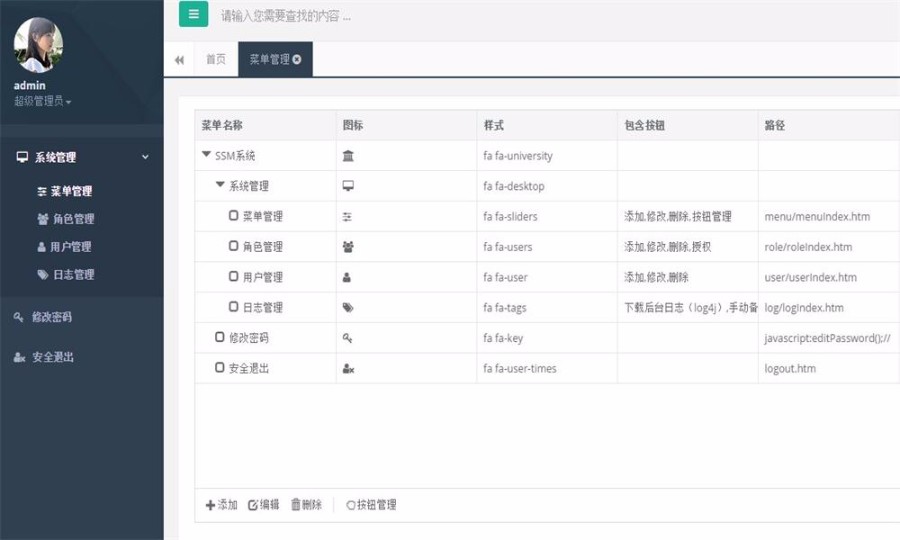The image size is (900, 540).
Task: Click the double-left arrow tab scroll icon
Action: click(x=179, y=60)
